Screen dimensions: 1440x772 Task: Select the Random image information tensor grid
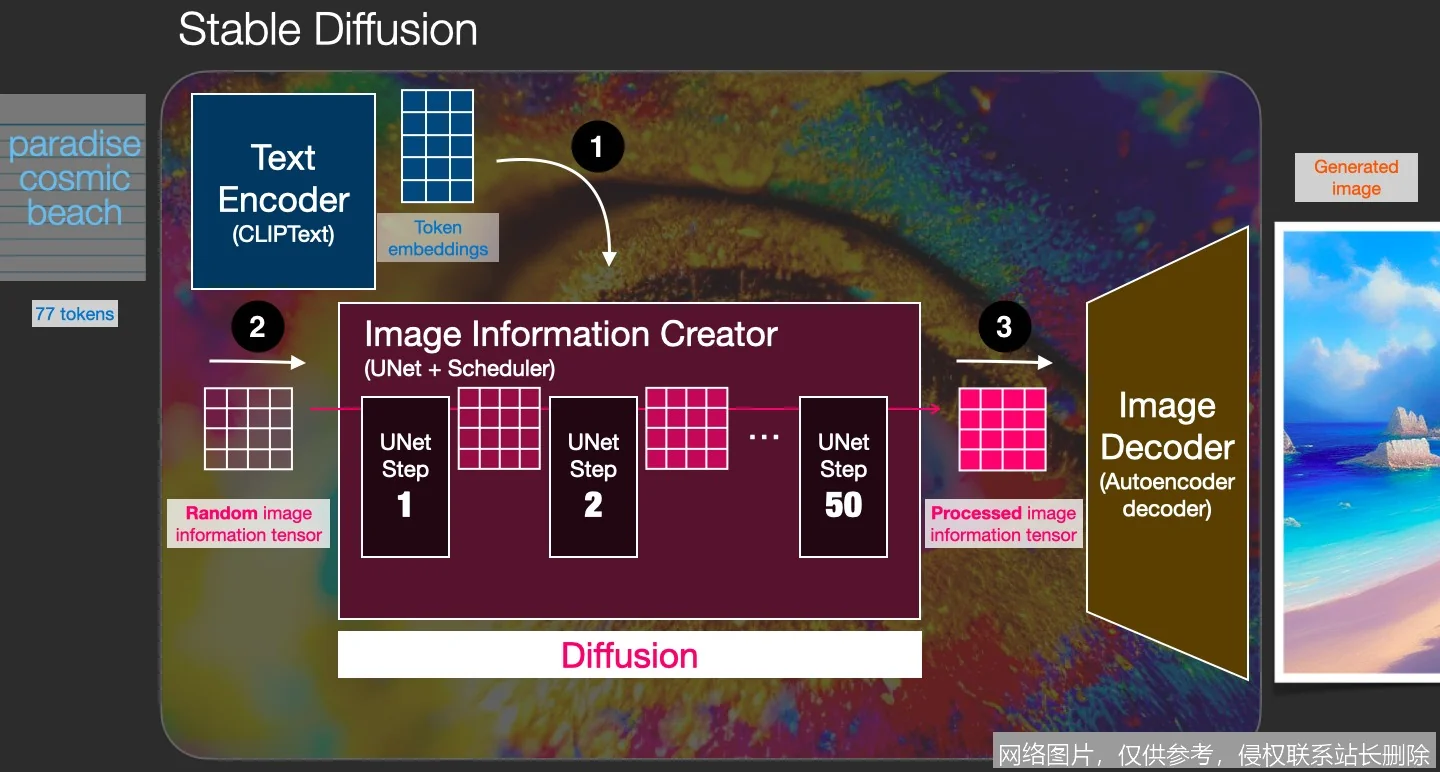click(x=247, y=428)
